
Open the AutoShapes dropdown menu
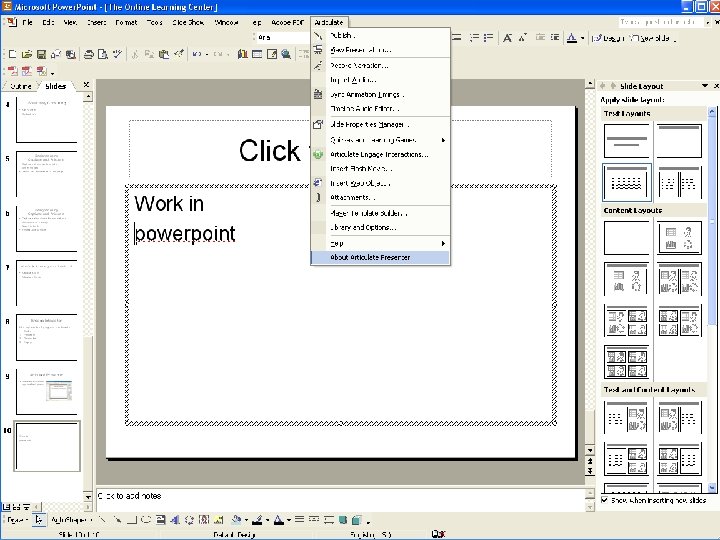[71, 520]
